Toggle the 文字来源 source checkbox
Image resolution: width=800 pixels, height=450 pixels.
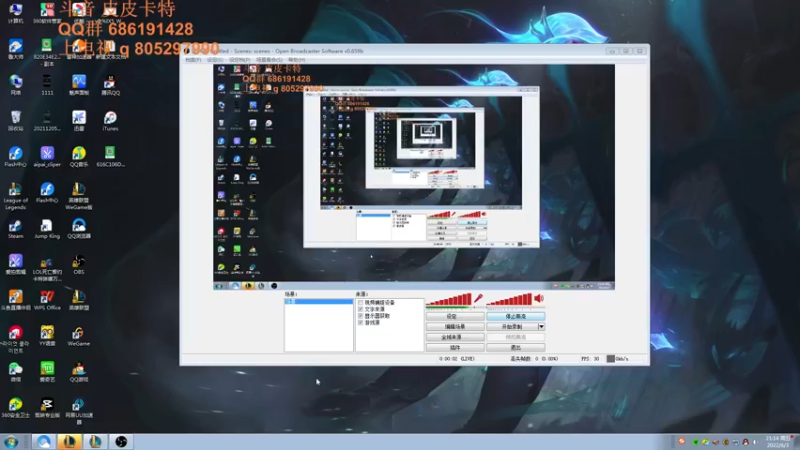tap(361, 309)
